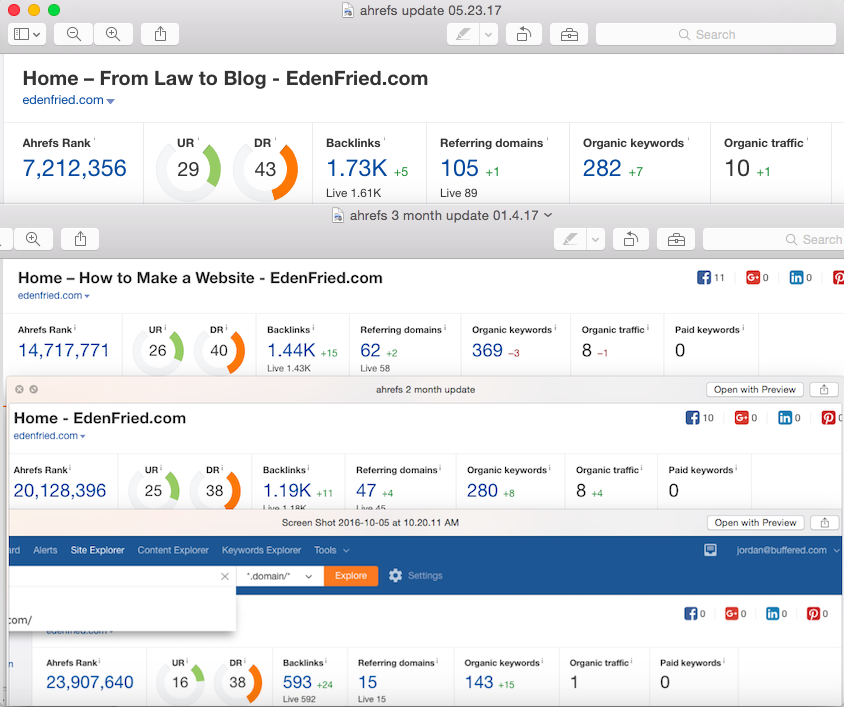Click Ahrefs Rank 7,212,356 value
The height and width of the screenshot is (707, 844).
coord(74,168)
